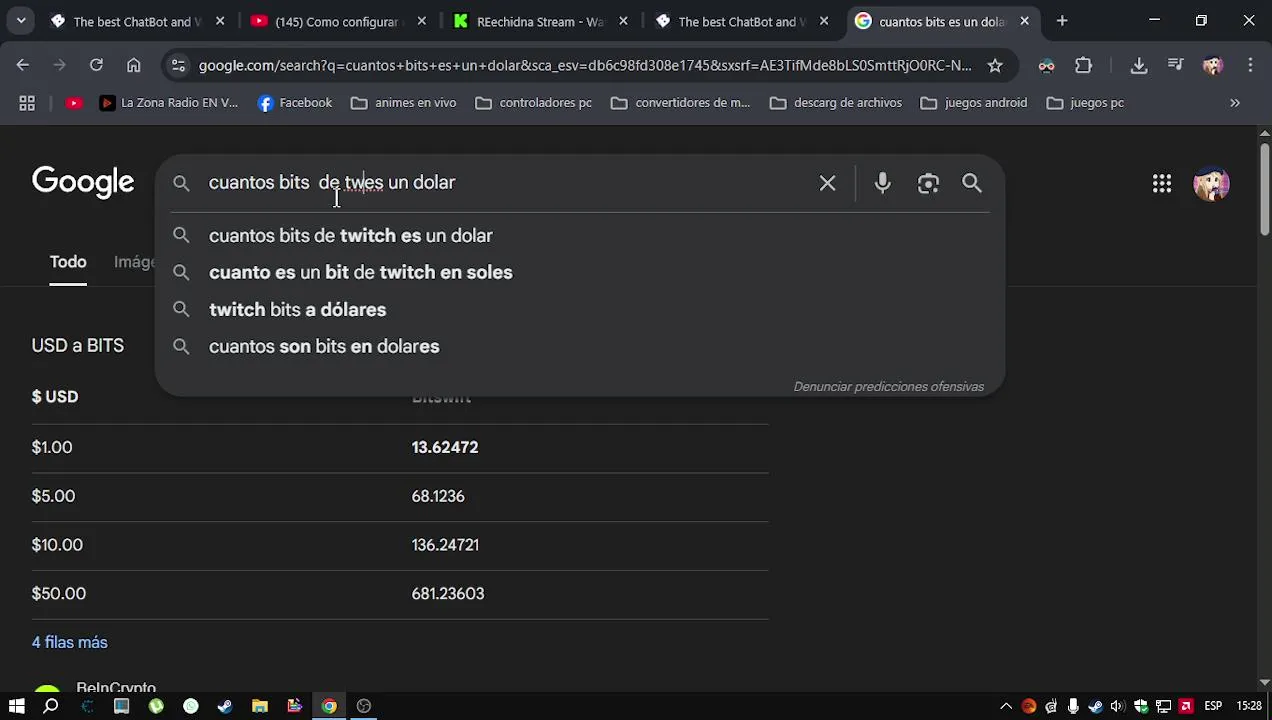Image resolution: width=1272 pixels, height=720 pixels.
Task: Show hidden system tray icons
Action: [1006, 707]
